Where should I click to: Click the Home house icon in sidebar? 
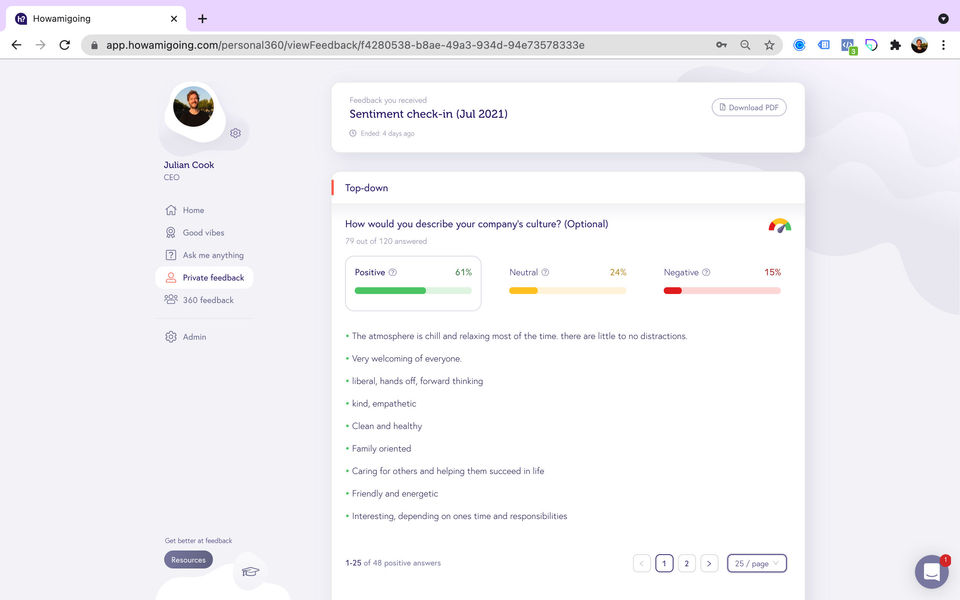tap(171, 210)
